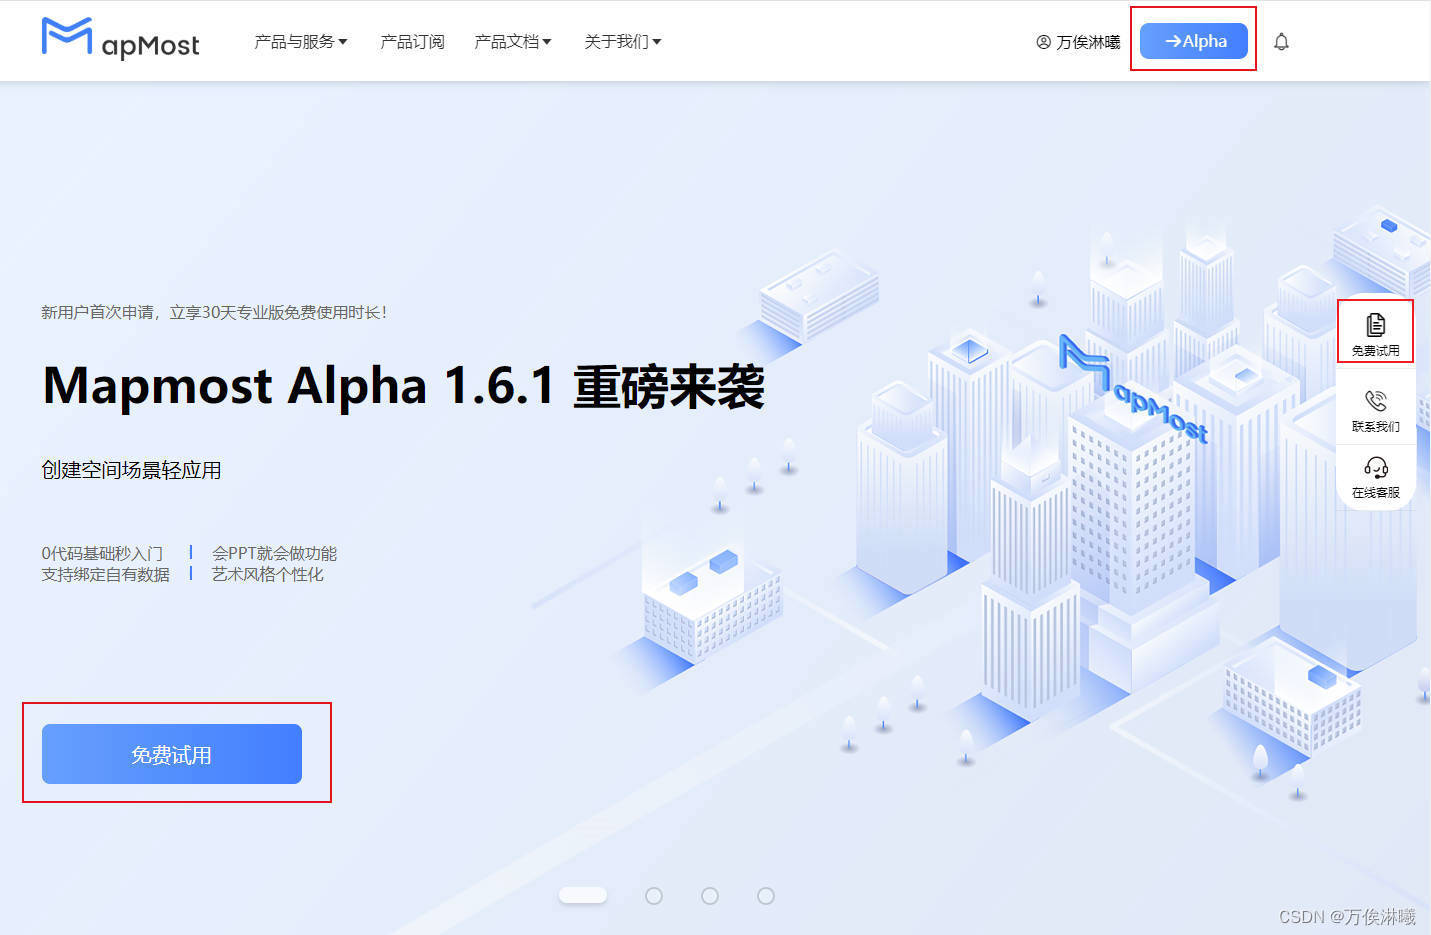Select the second carousel dot
1431x935 pixels.
(654, 896)
